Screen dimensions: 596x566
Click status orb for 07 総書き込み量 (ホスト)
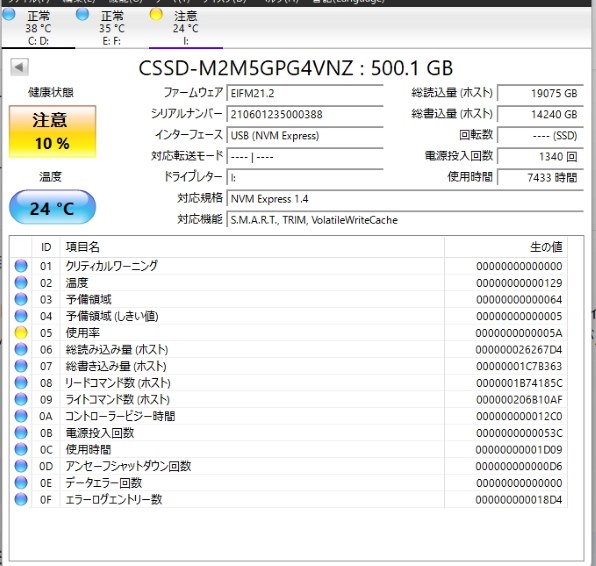(21, 366)
